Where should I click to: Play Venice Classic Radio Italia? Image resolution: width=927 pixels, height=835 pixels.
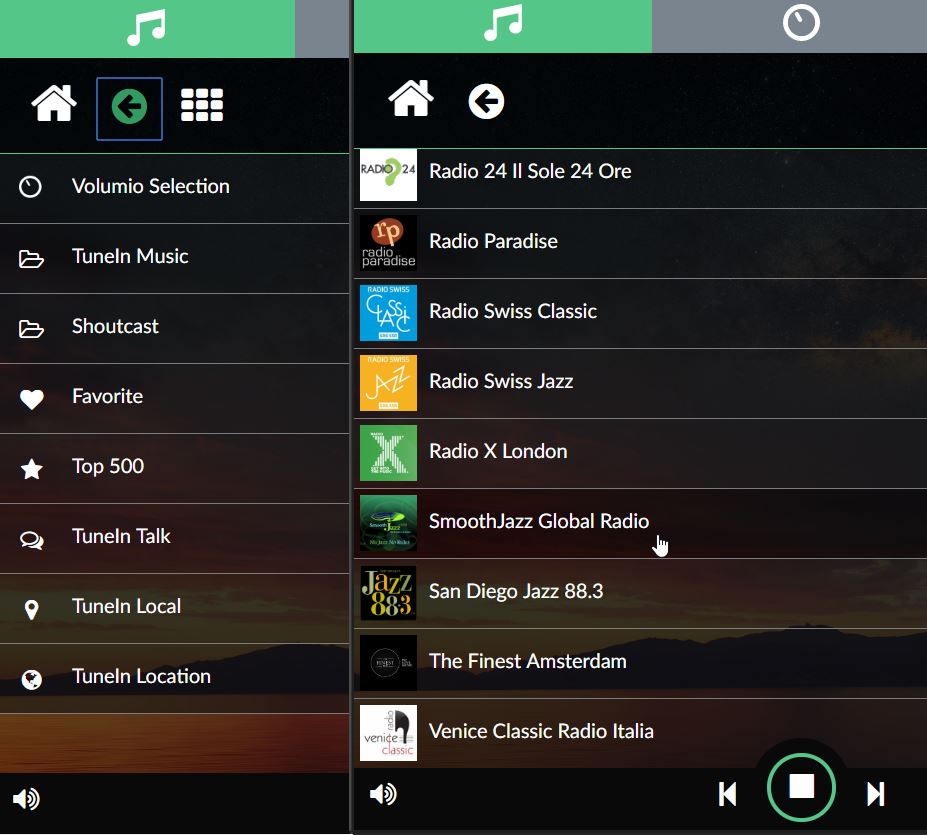(x=640, y=733)
